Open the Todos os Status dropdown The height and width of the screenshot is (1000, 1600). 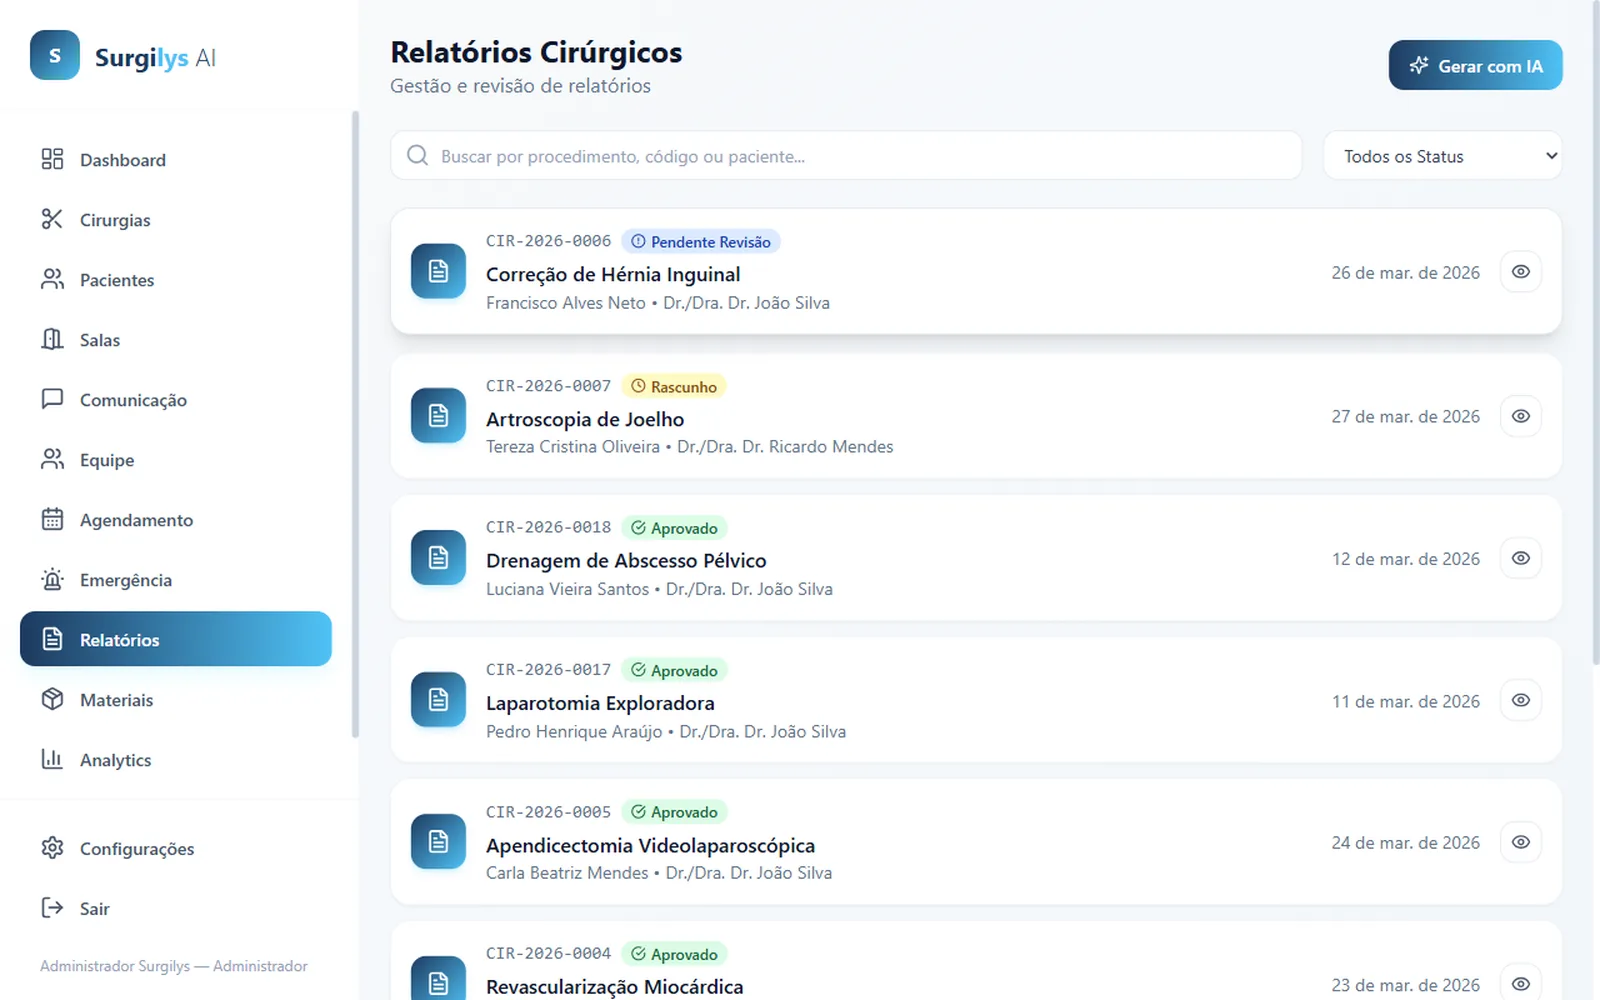click(x=1442, y=156)
